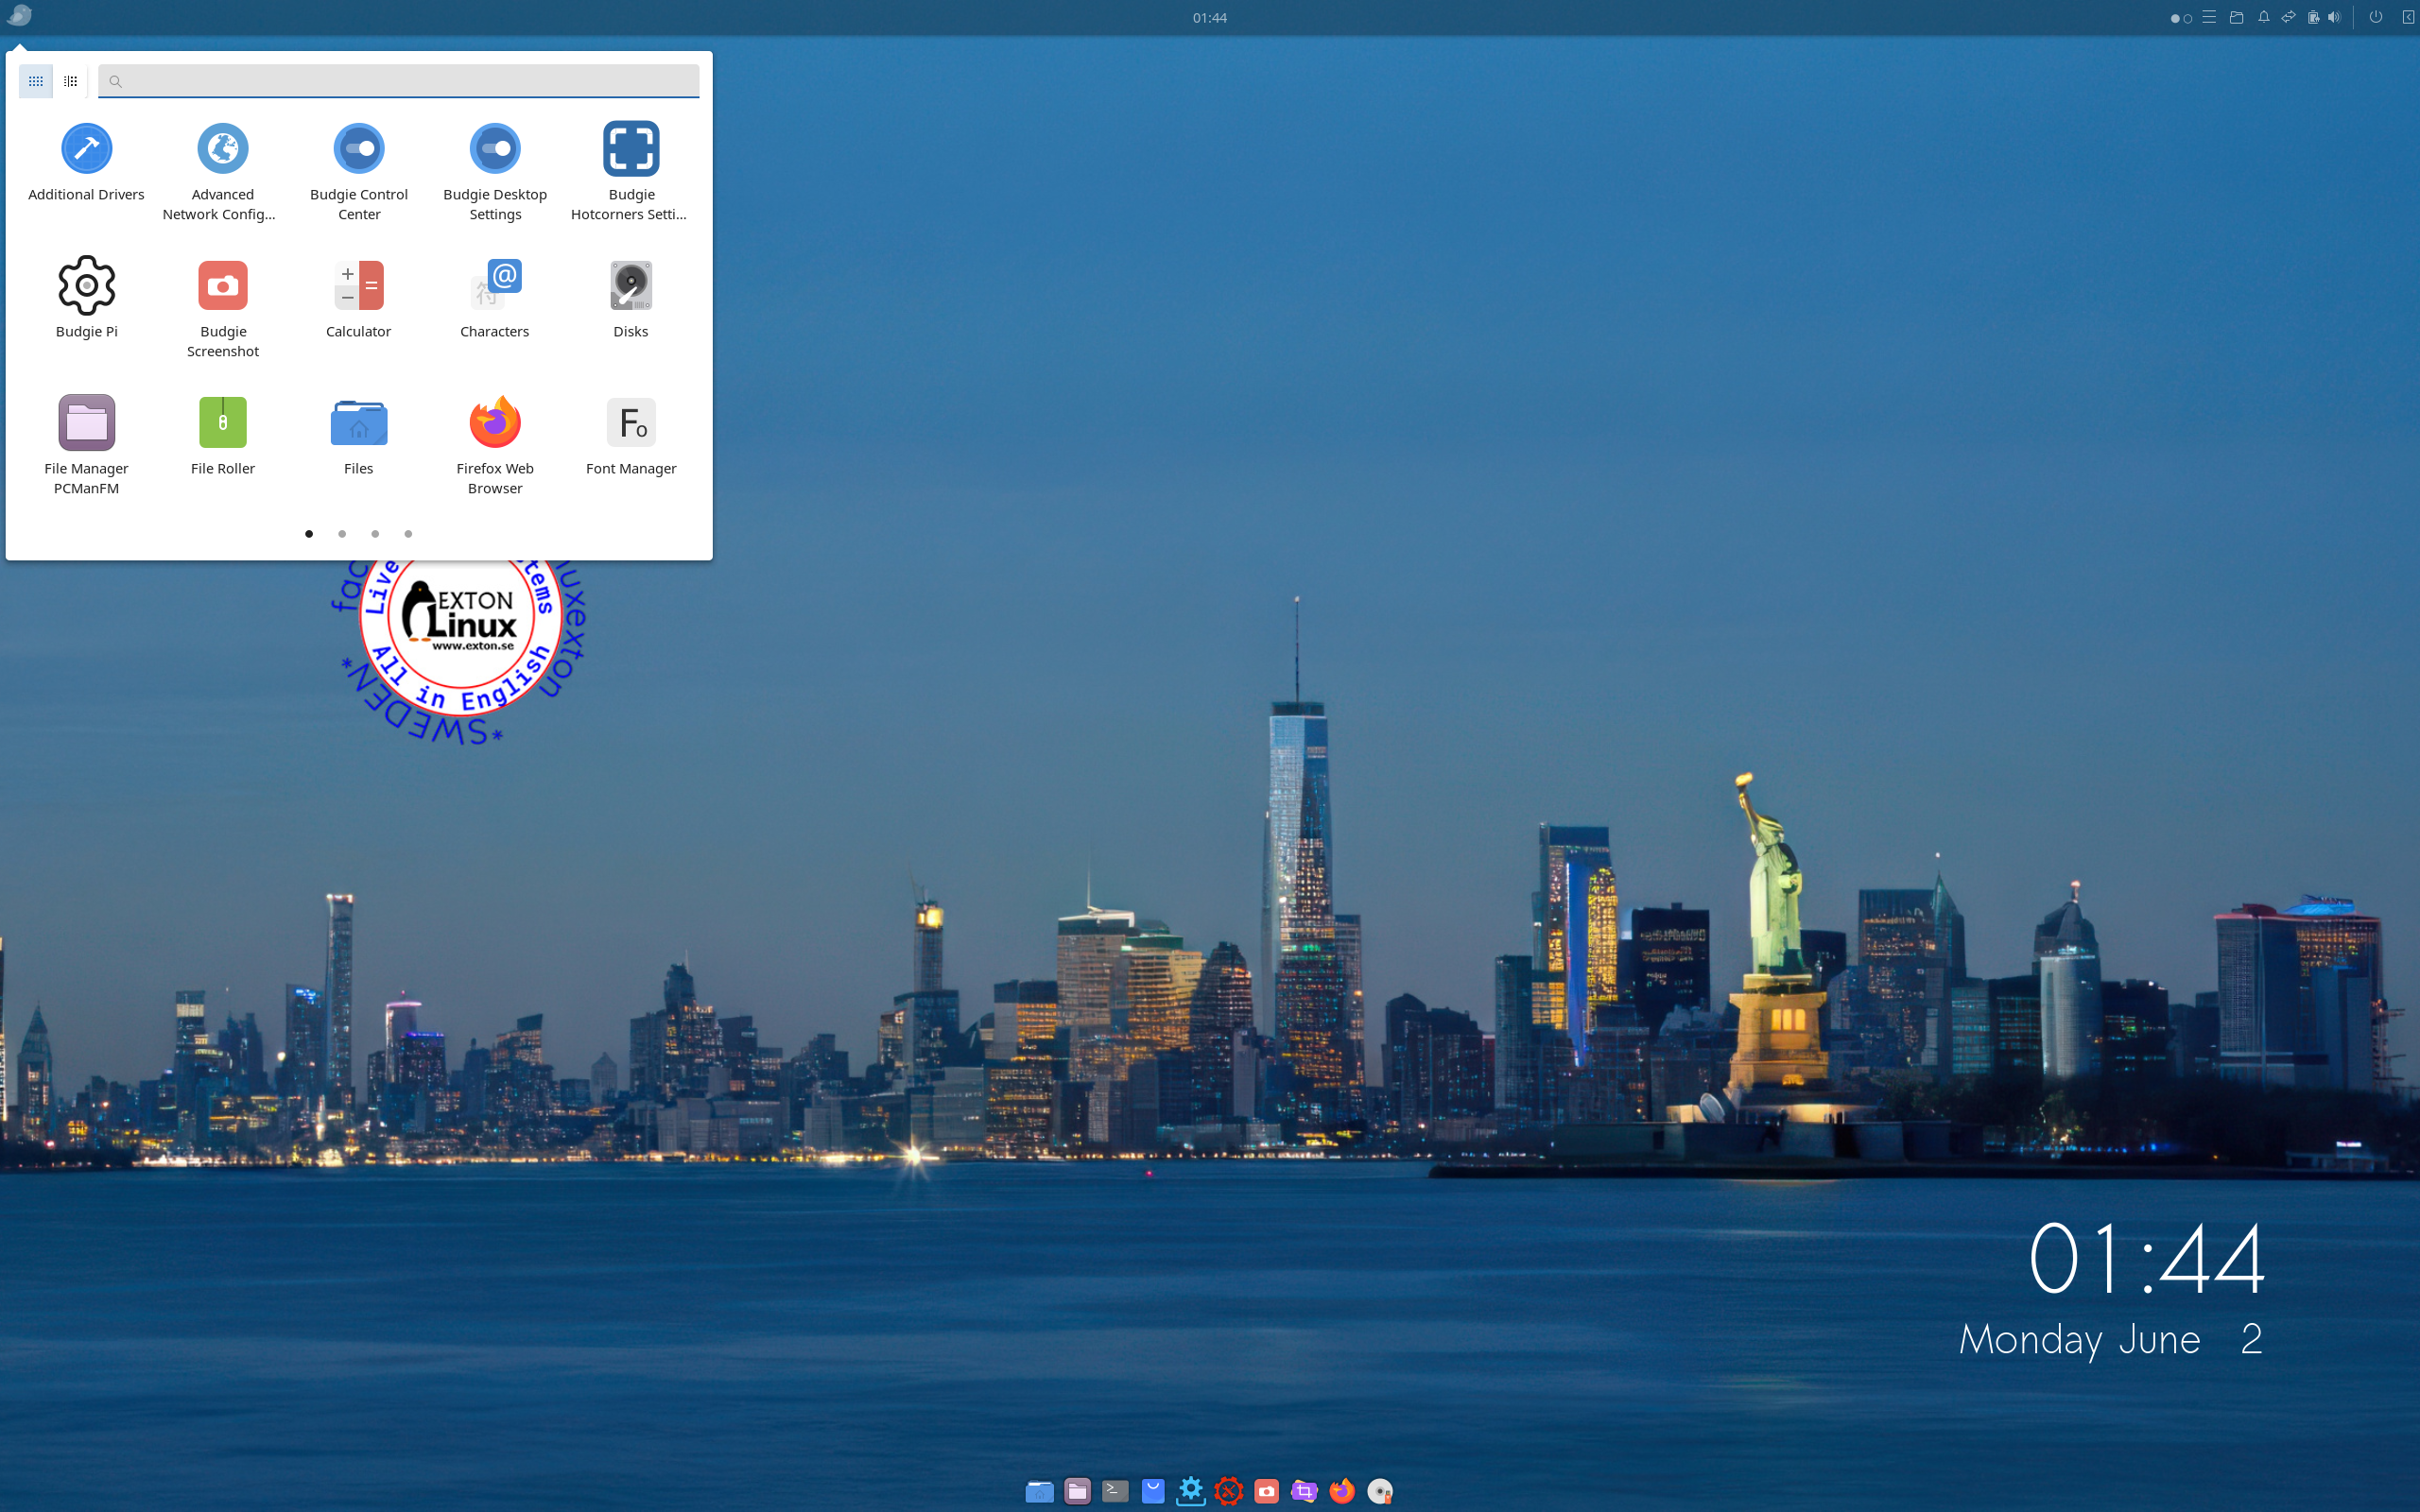Click the volume speaker icon in the panel
This screenshot has width=2420, height=1512.
(2334, 17)
